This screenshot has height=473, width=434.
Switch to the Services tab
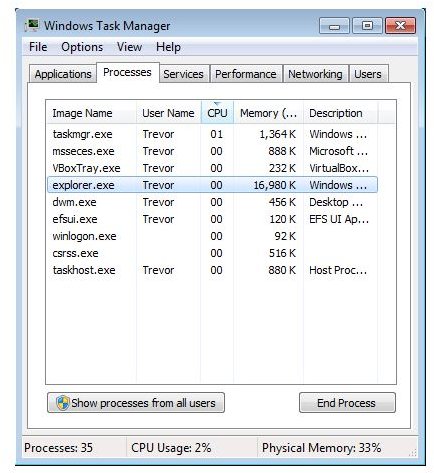click(183, 74)
